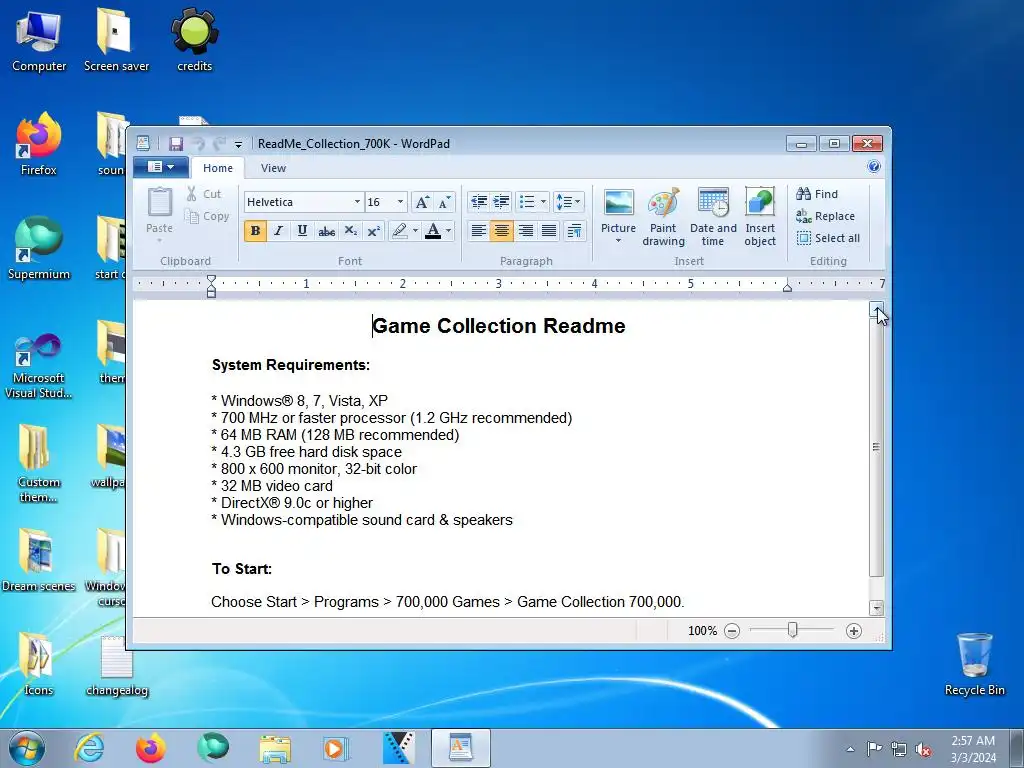Open the Helvetica font family dropdown
Viewport: 1024px width, 768px height.
(357, 202)
